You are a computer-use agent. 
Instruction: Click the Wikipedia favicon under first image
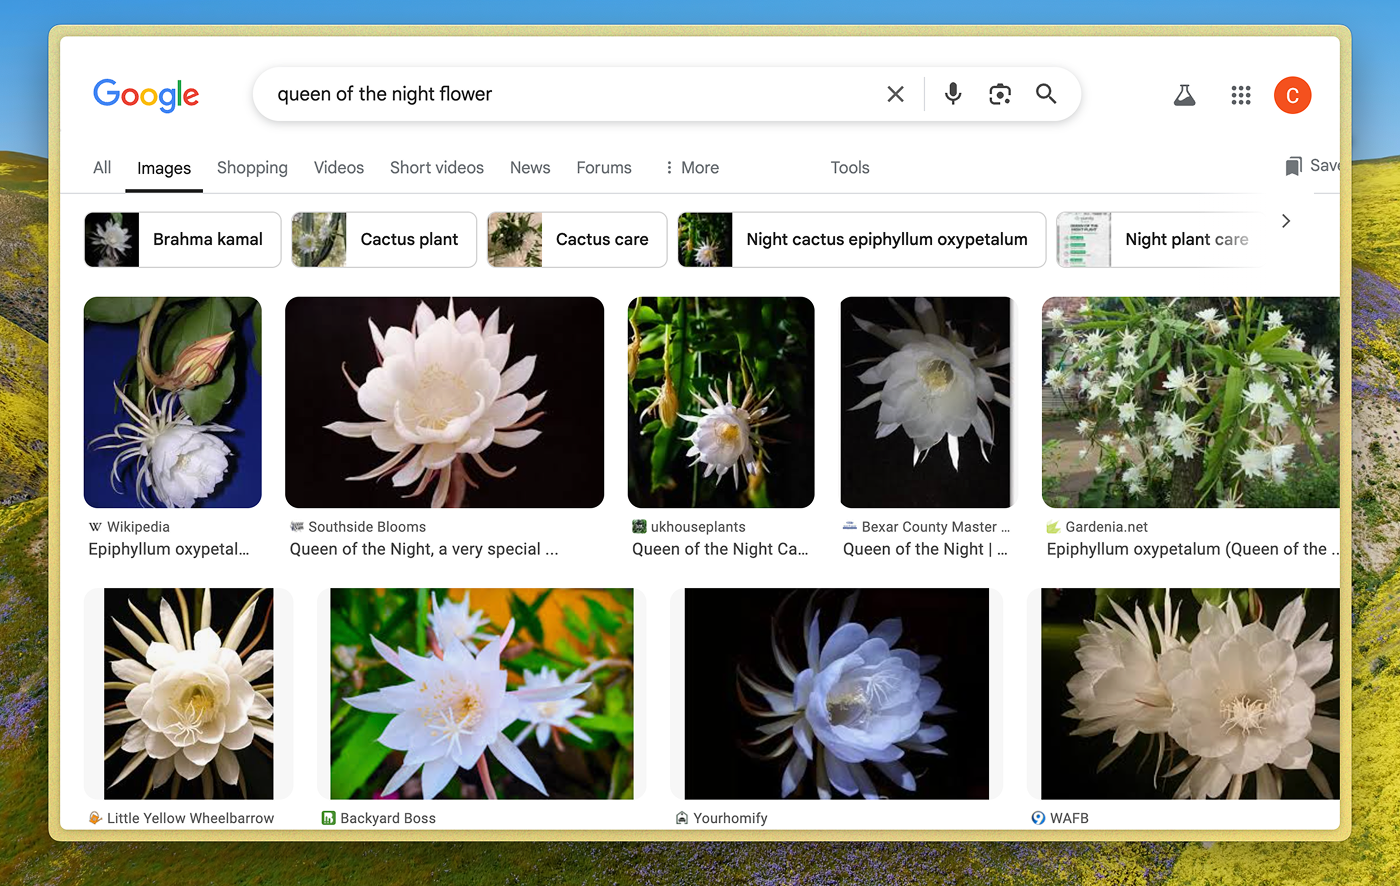[x=95, y=527]
